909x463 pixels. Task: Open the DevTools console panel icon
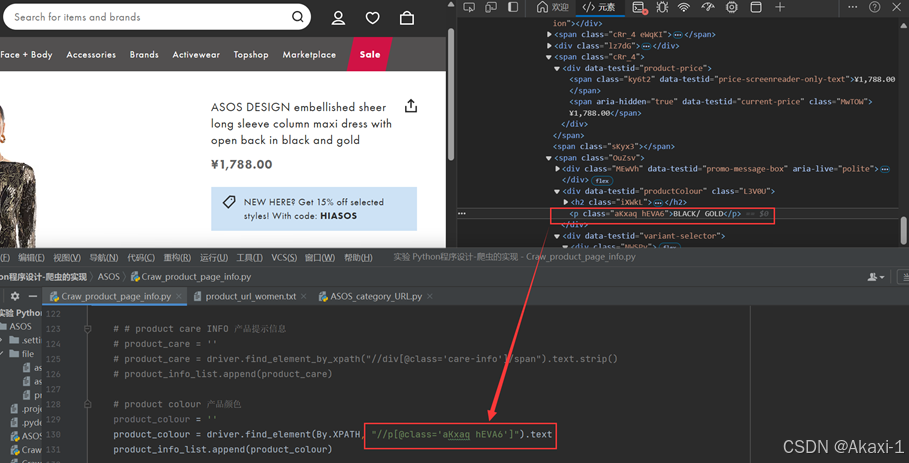tap(639, 7)
